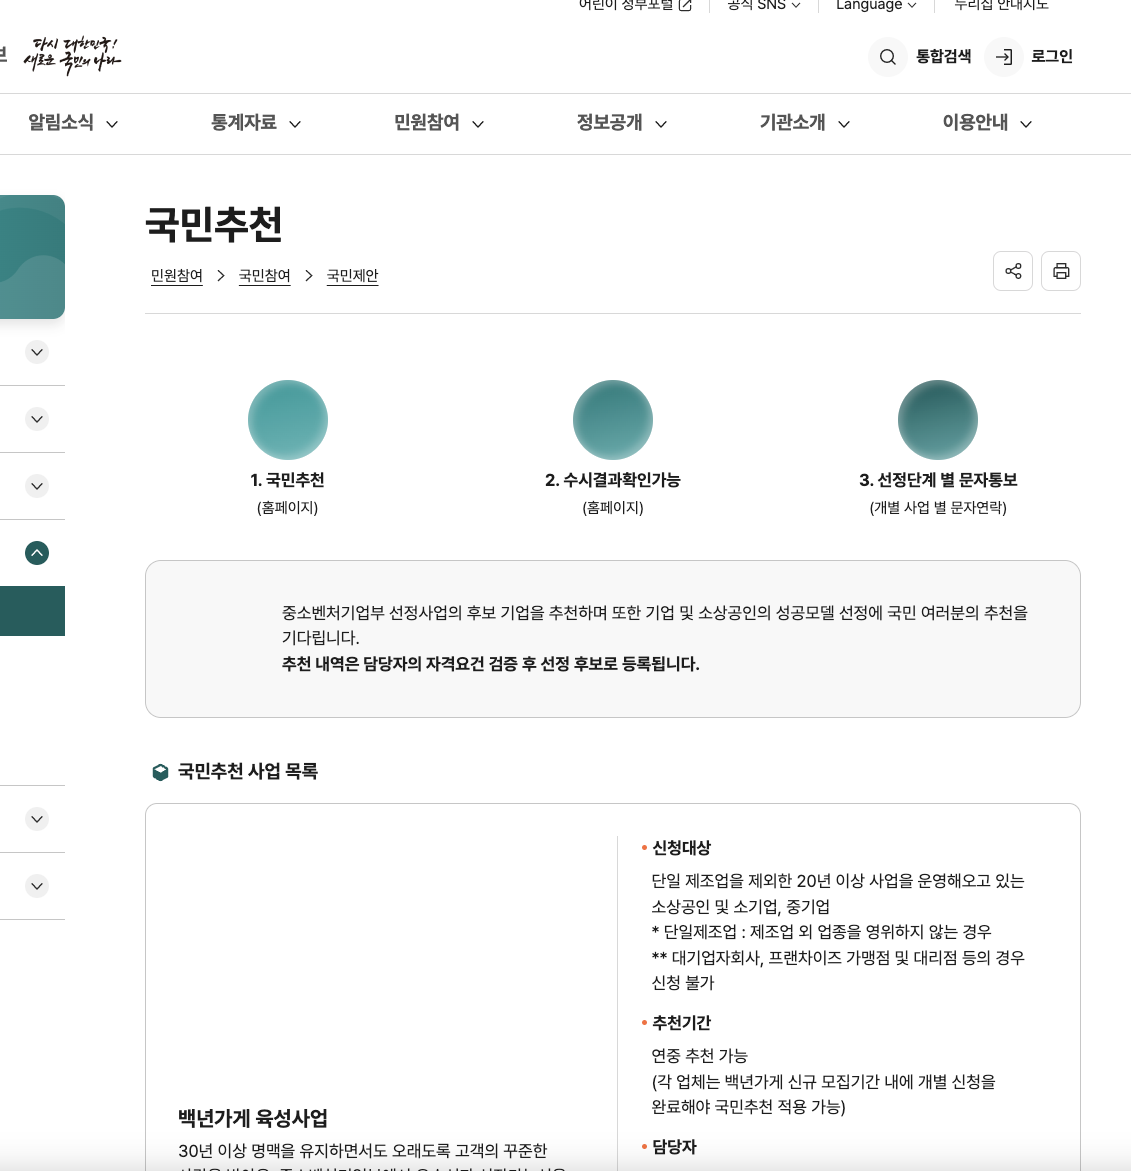Click the handwritten slogan logo

click(x=72, y=56)
